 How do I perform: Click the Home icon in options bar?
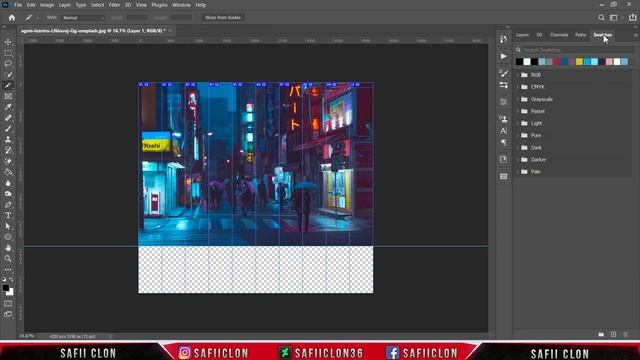tap(12, 18)
